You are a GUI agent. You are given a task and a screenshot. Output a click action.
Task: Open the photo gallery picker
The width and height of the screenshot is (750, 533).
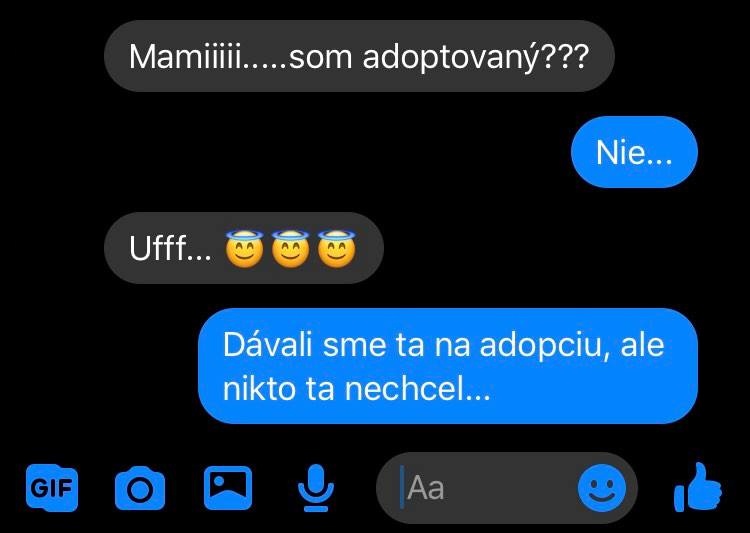coord(228,488)
